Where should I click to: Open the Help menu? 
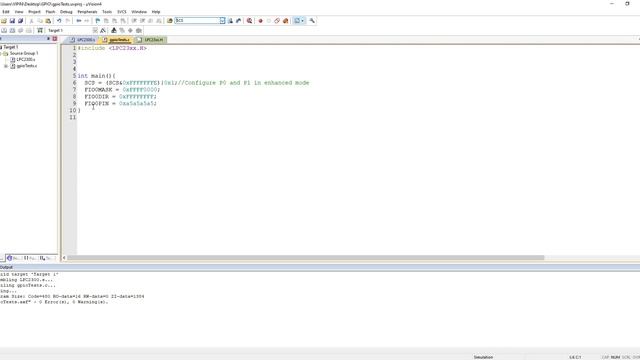pyautogui.click(x=156, y=12)
